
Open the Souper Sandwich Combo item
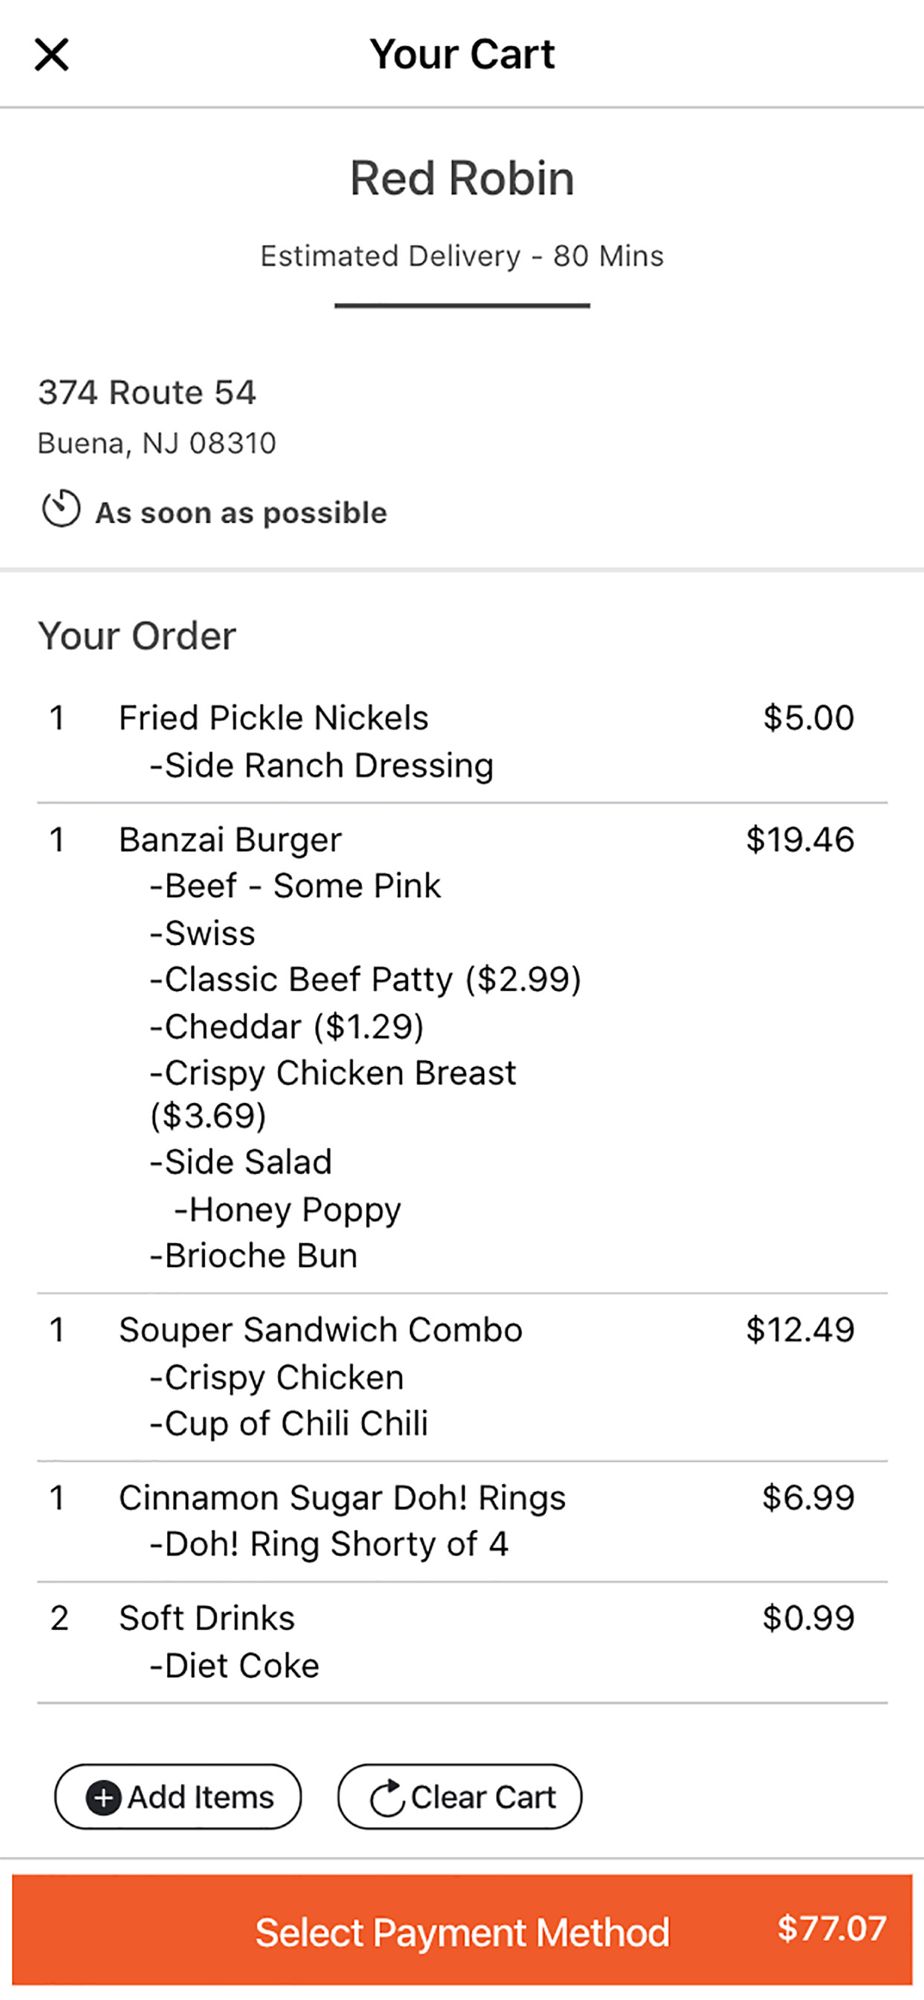point(320,1330)
